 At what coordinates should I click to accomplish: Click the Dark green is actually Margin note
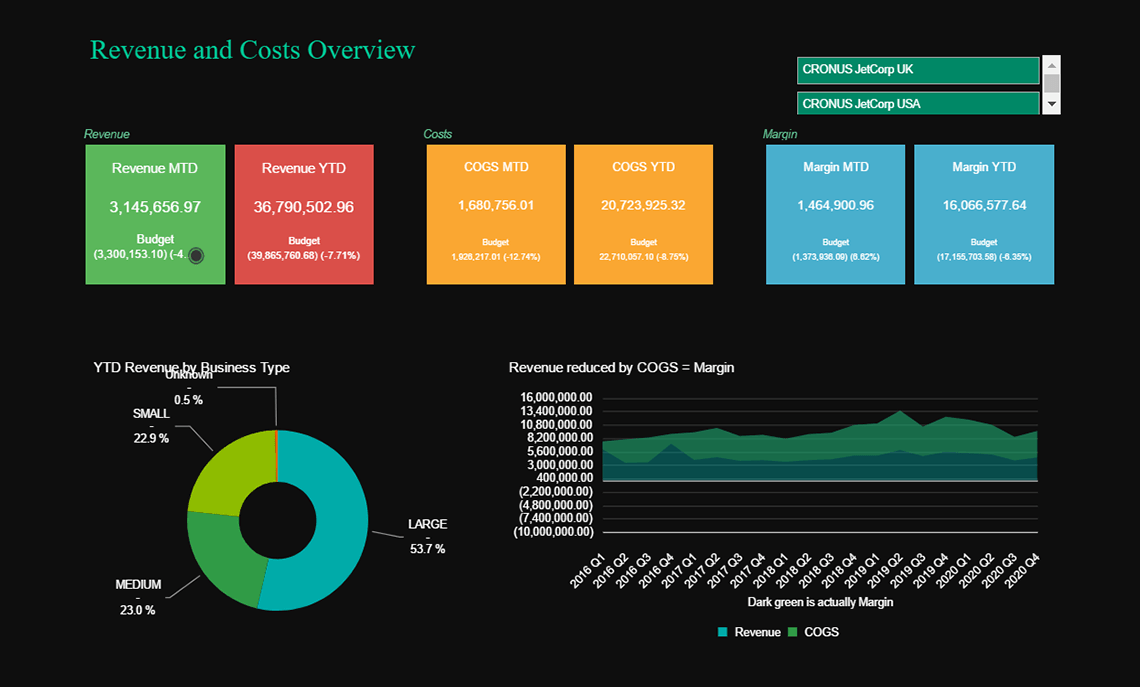click(820, 602)
